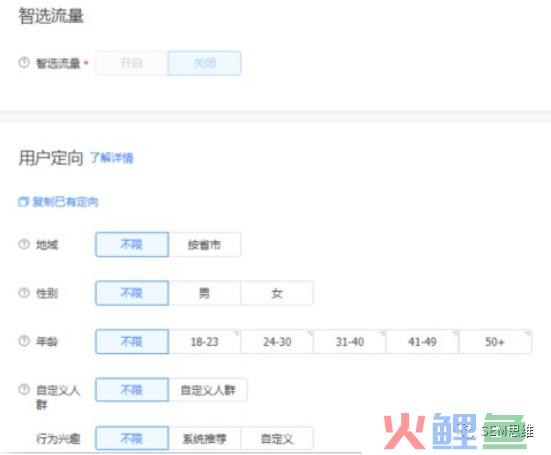Click 复制已有定向 link
This screenshot has width=551, height=455.
[65, 202]
